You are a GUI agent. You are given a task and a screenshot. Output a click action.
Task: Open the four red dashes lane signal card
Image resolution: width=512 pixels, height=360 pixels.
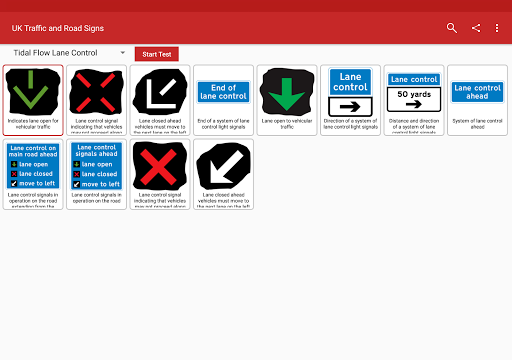click(96, 100)
